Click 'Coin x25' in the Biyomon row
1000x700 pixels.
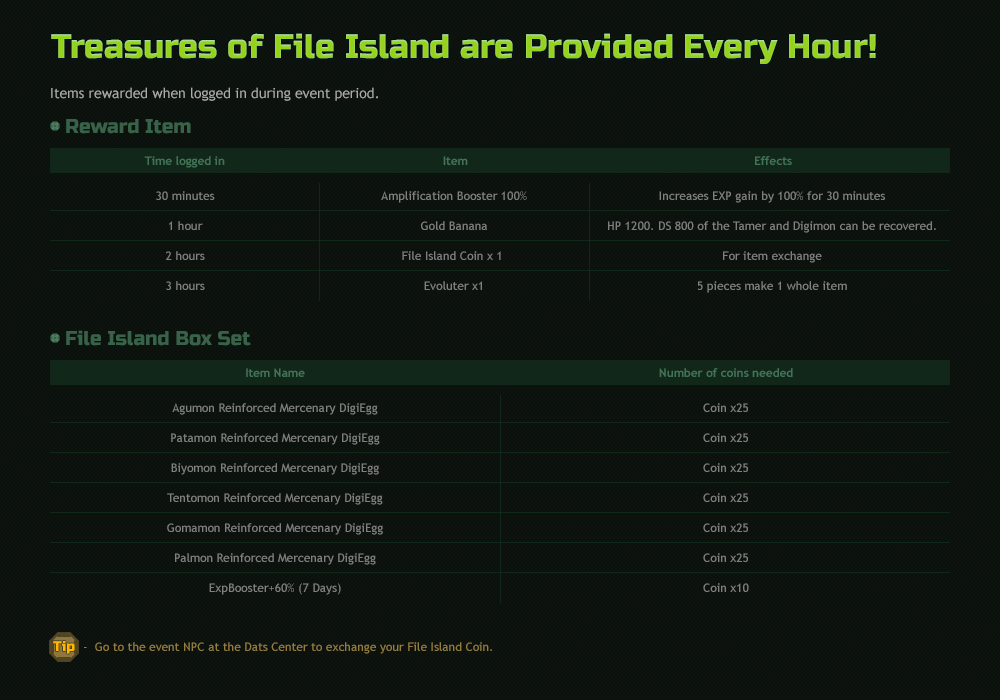pos(726,468)
